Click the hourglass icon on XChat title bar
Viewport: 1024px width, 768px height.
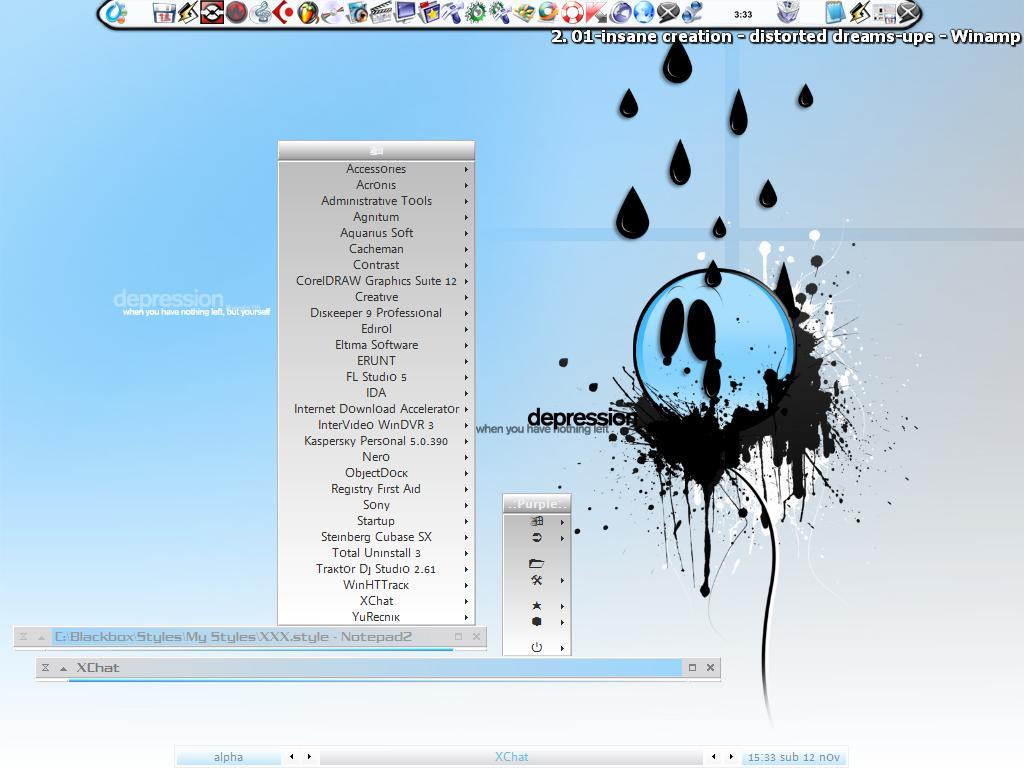45,667
